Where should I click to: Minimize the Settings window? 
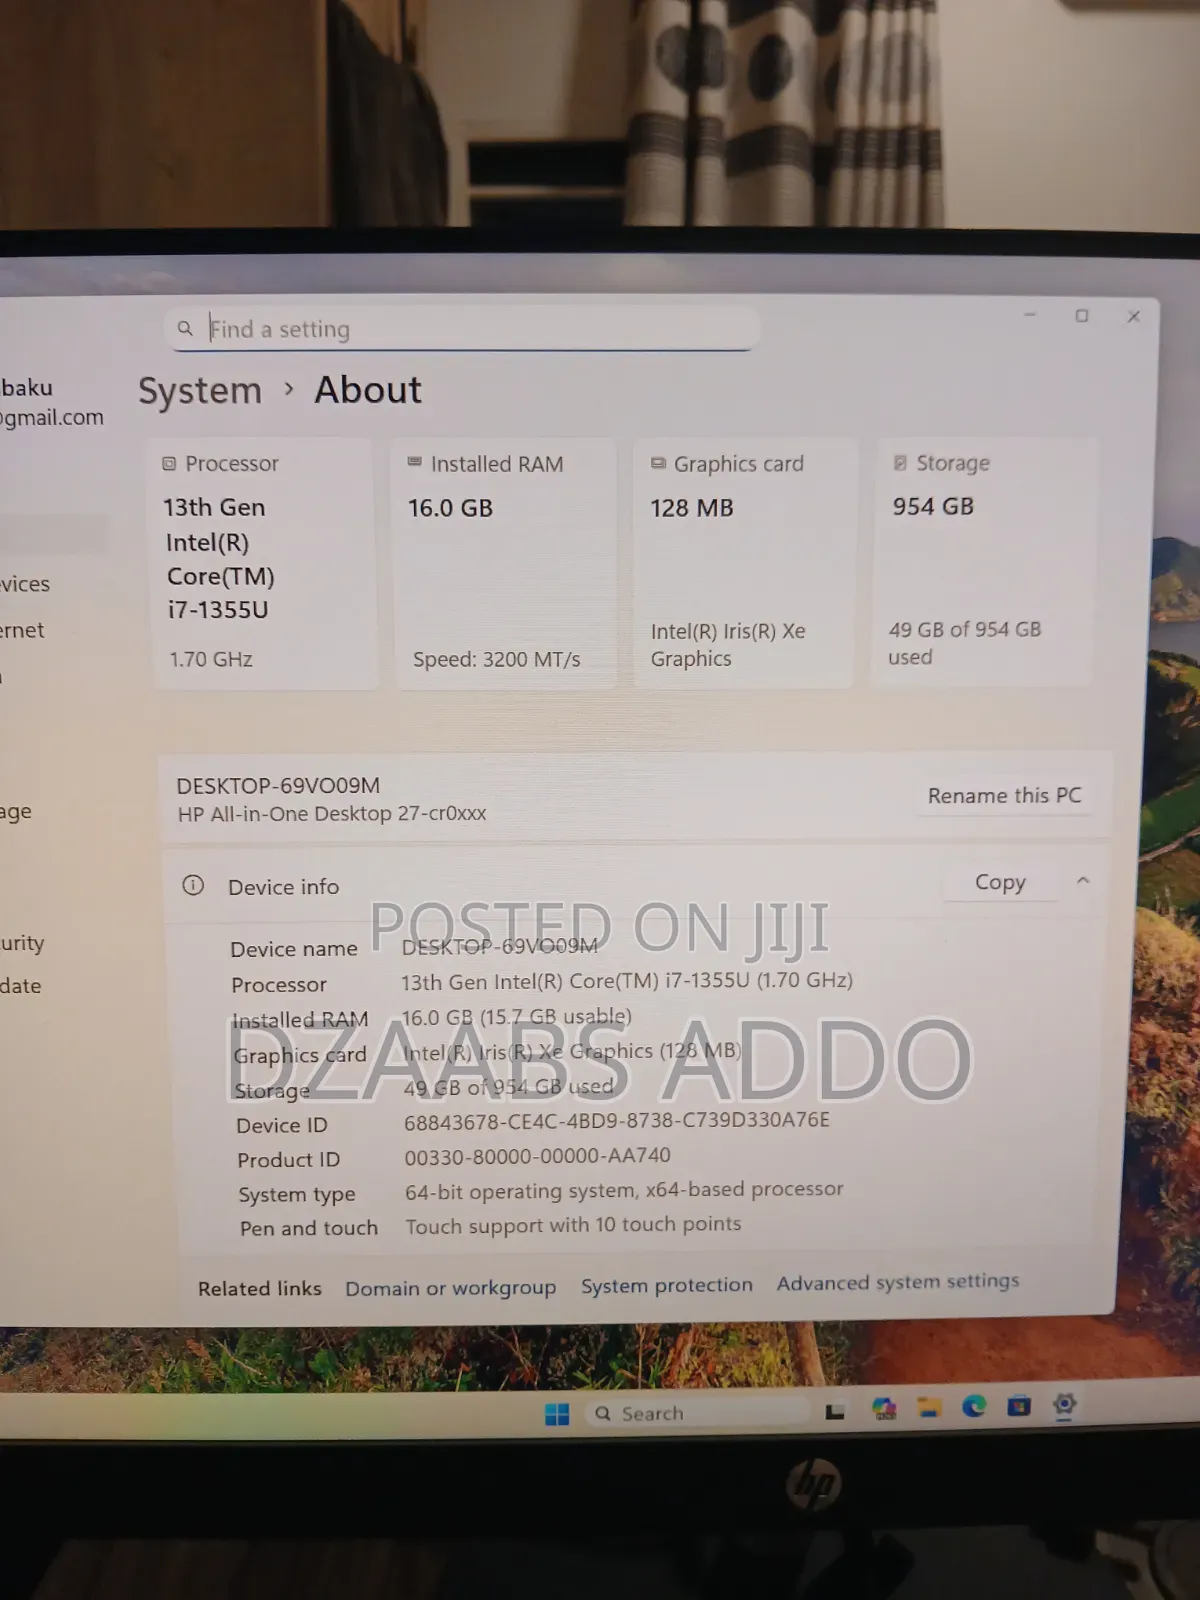tap(1030, 315)
